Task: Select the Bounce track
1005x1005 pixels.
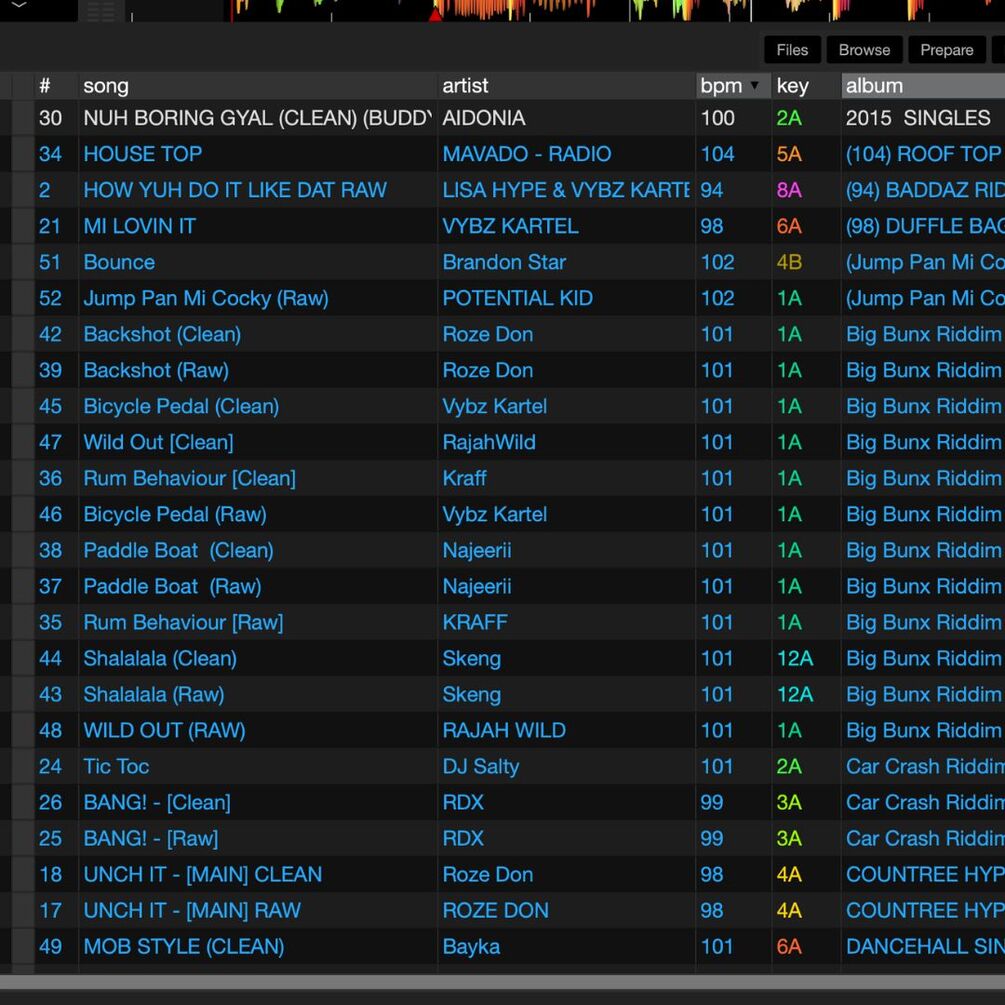Action: (x=119, y=262)
